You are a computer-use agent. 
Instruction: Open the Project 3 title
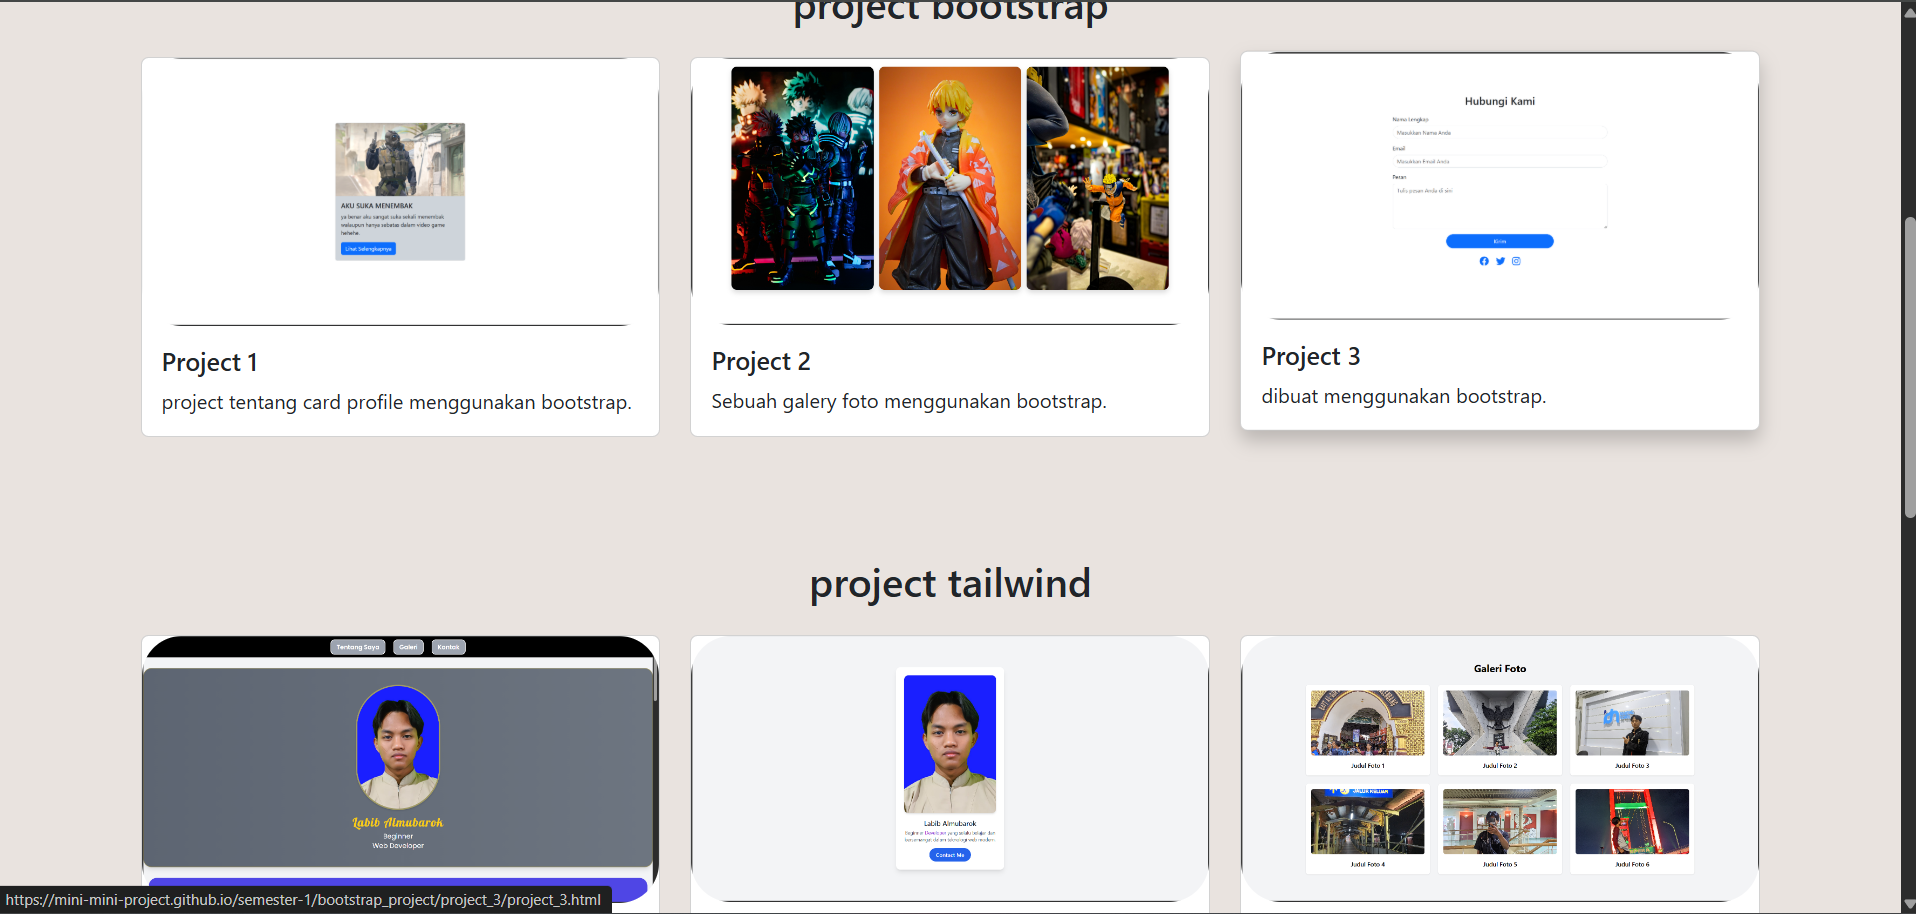[x=1311, y=356]
